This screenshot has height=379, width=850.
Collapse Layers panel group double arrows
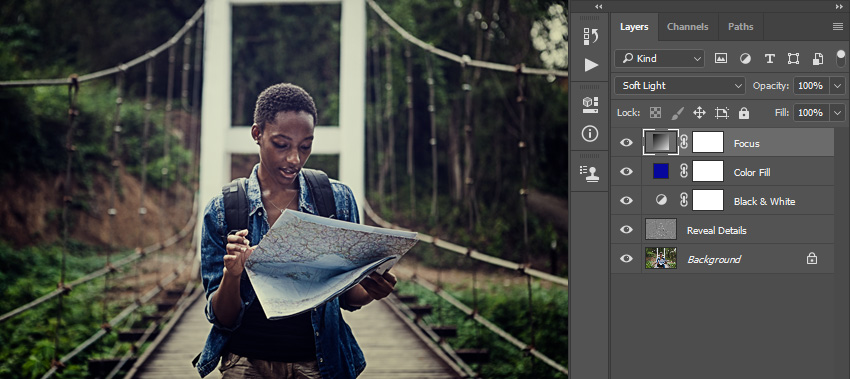click(x=839, y=7)
